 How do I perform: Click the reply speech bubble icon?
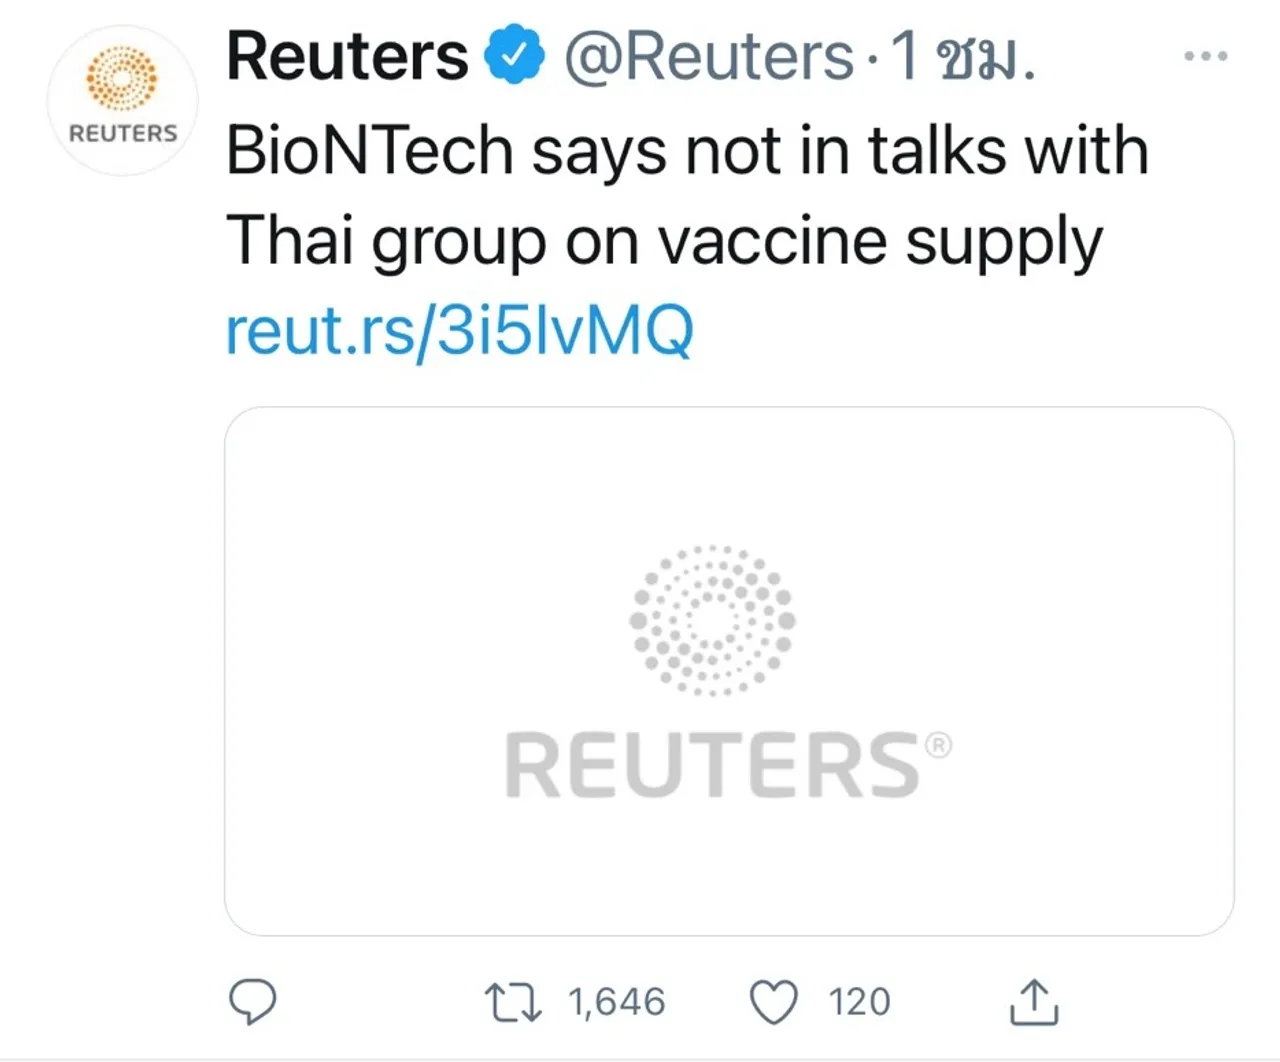coord(253,1001)
